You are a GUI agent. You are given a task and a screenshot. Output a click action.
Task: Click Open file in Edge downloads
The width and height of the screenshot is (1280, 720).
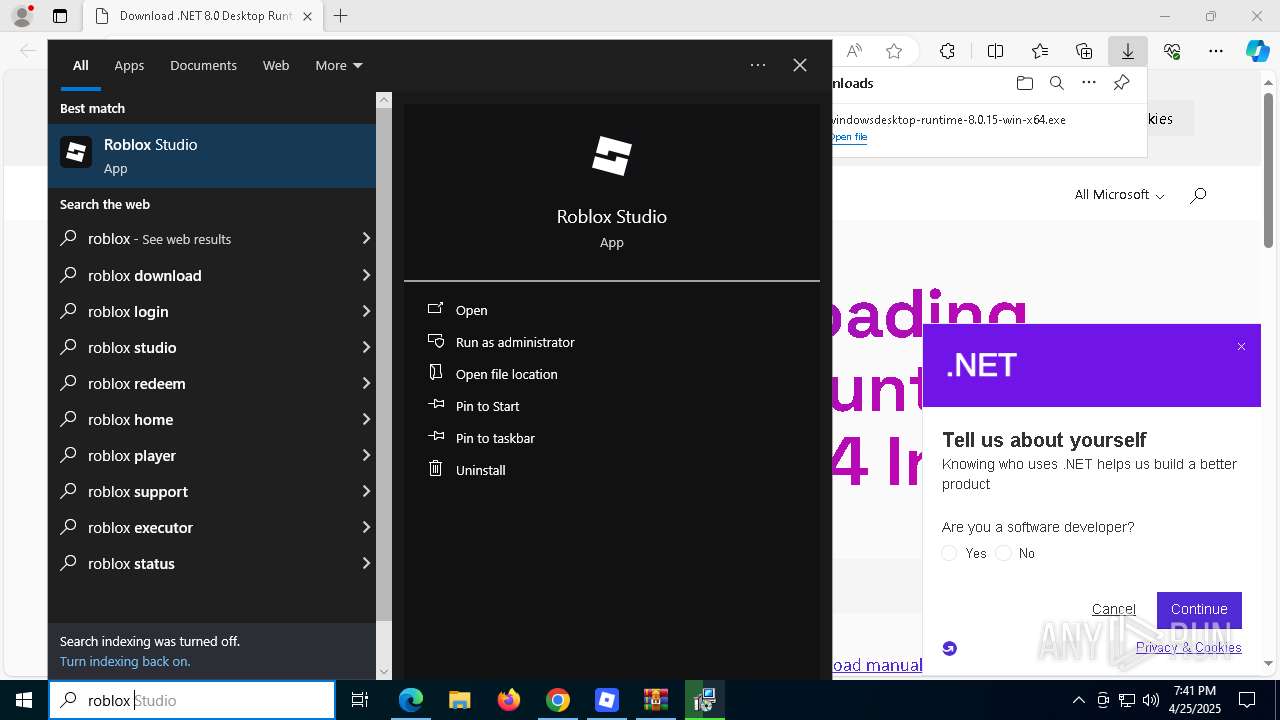tap(848, 137)
